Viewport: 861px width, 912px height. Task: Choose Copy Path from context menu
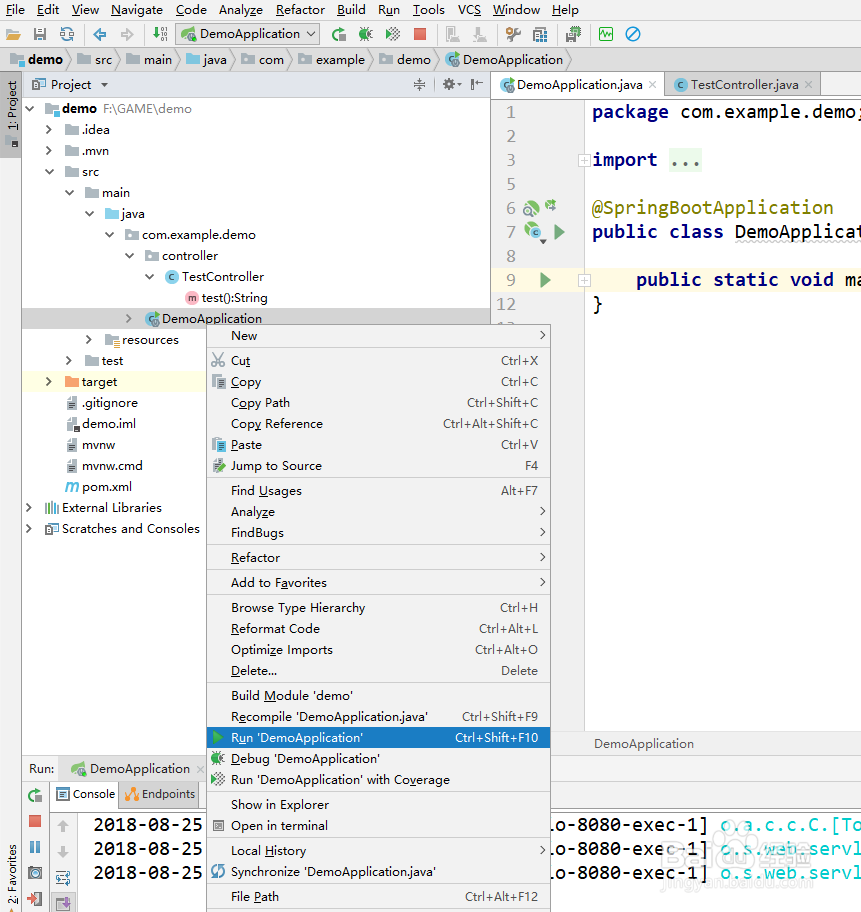(x=378, y=402)
